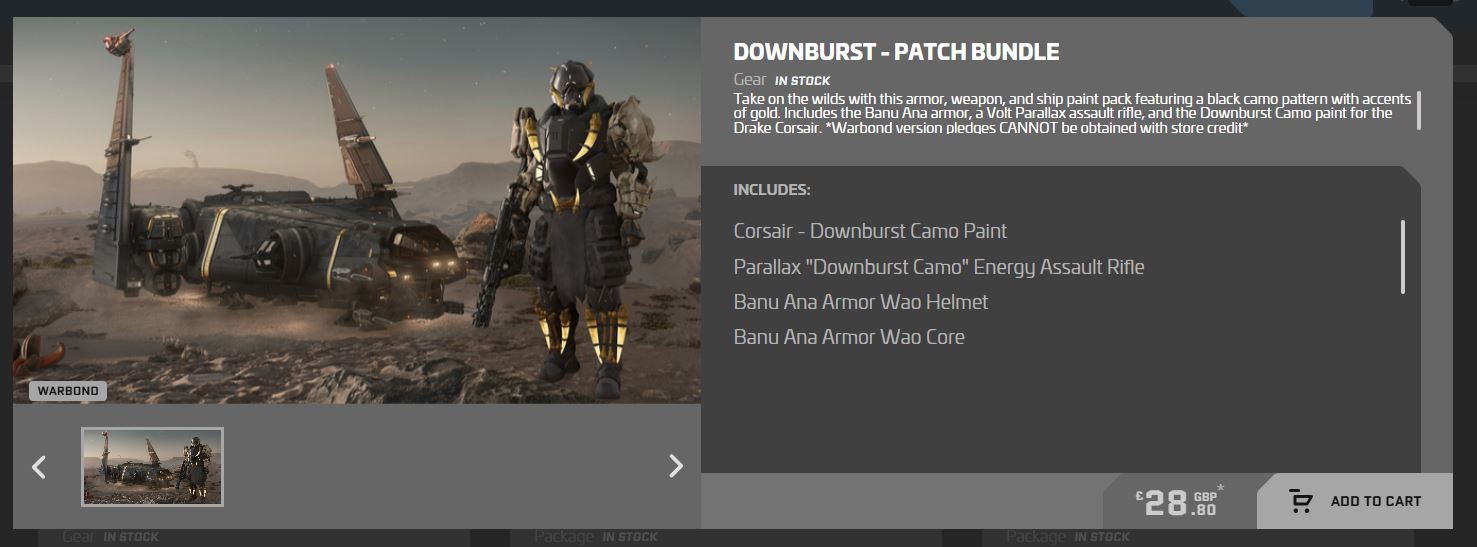Click the 'INCLUDES:' heading
This screenshot has height=547, width=1477.
pyautogui.click(x=772, y=190)
